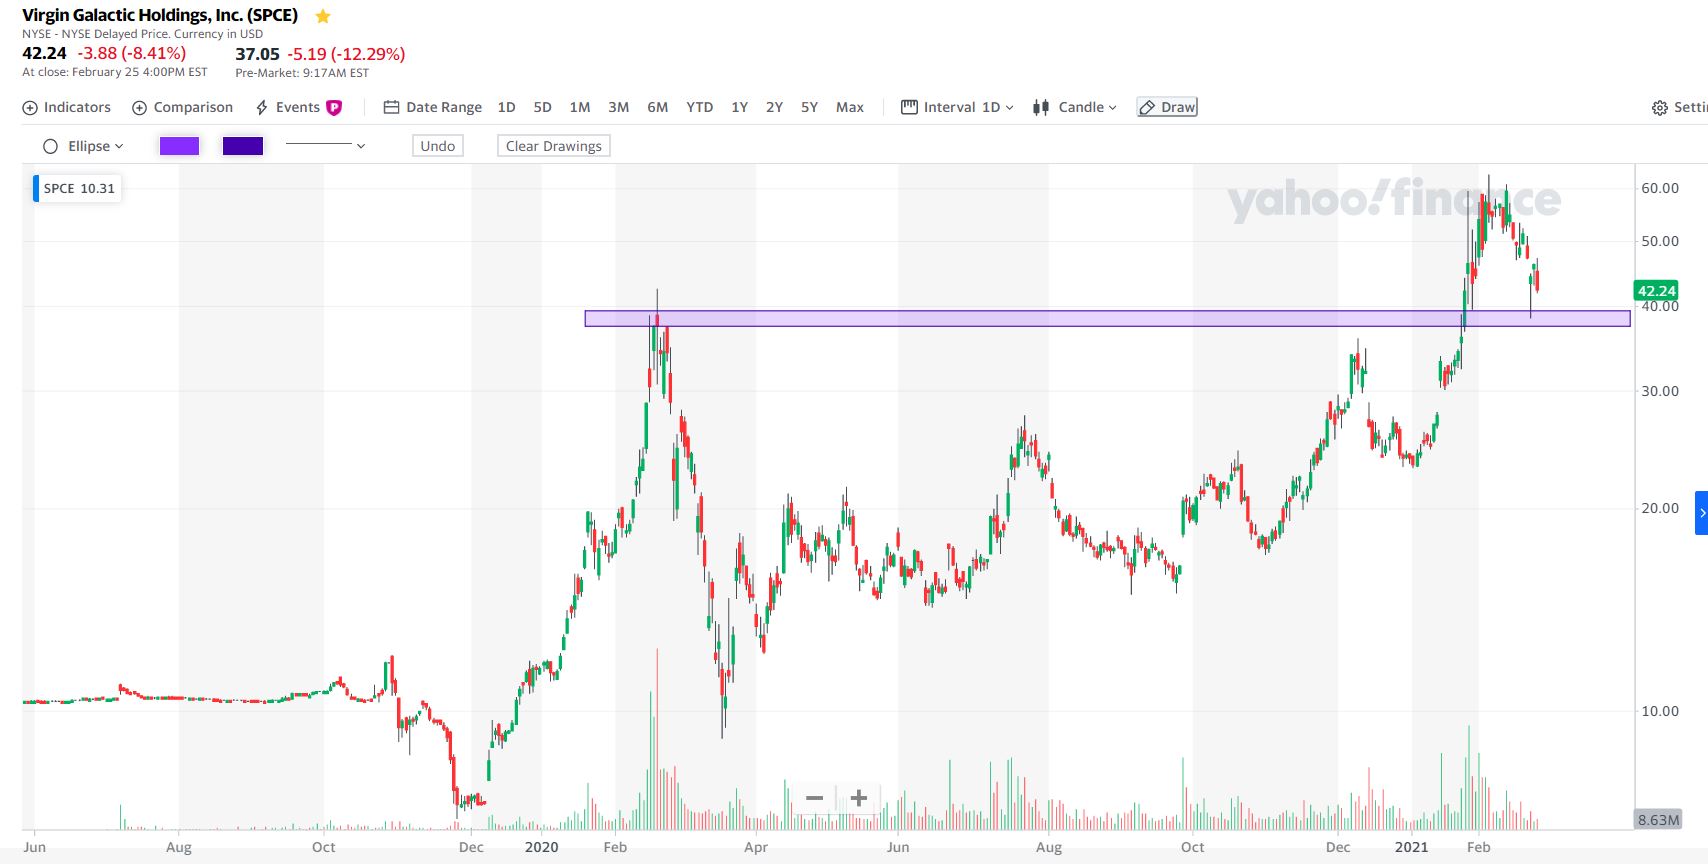Expand the Ellipse shape dropdown

point(84,146)
